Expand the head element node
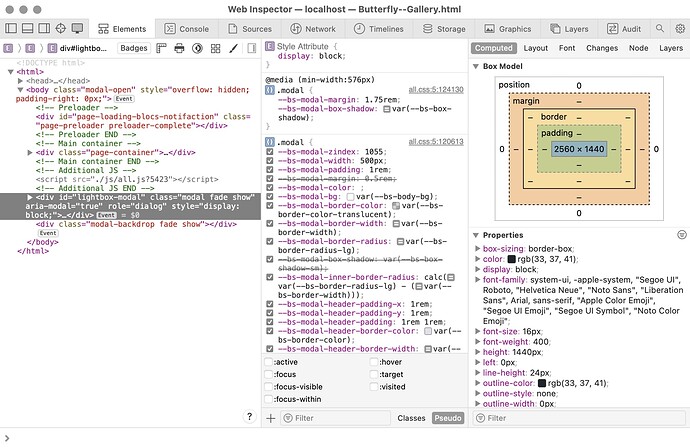 click(x=22, y=80)
